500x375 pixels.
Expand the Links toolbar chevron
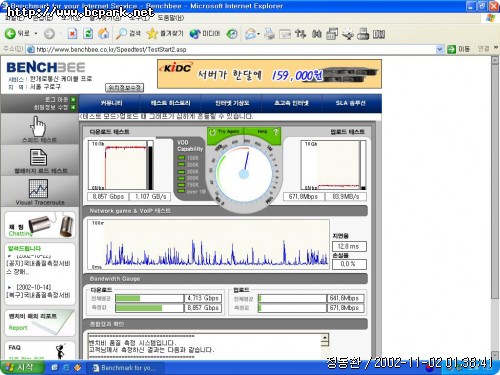496,48
